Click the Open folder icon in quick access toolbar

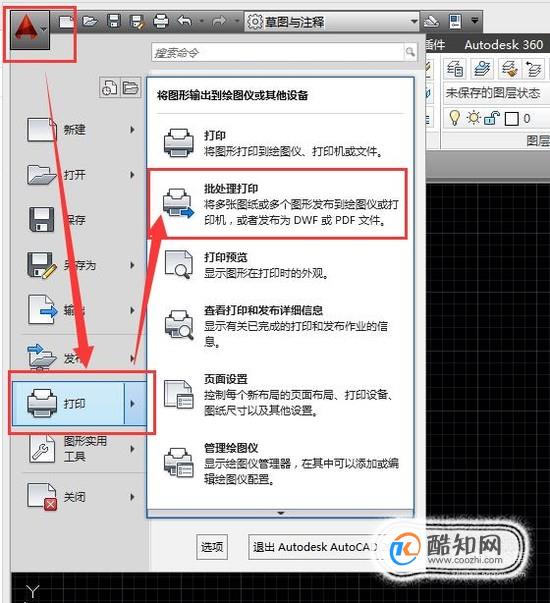click(90, 21)
